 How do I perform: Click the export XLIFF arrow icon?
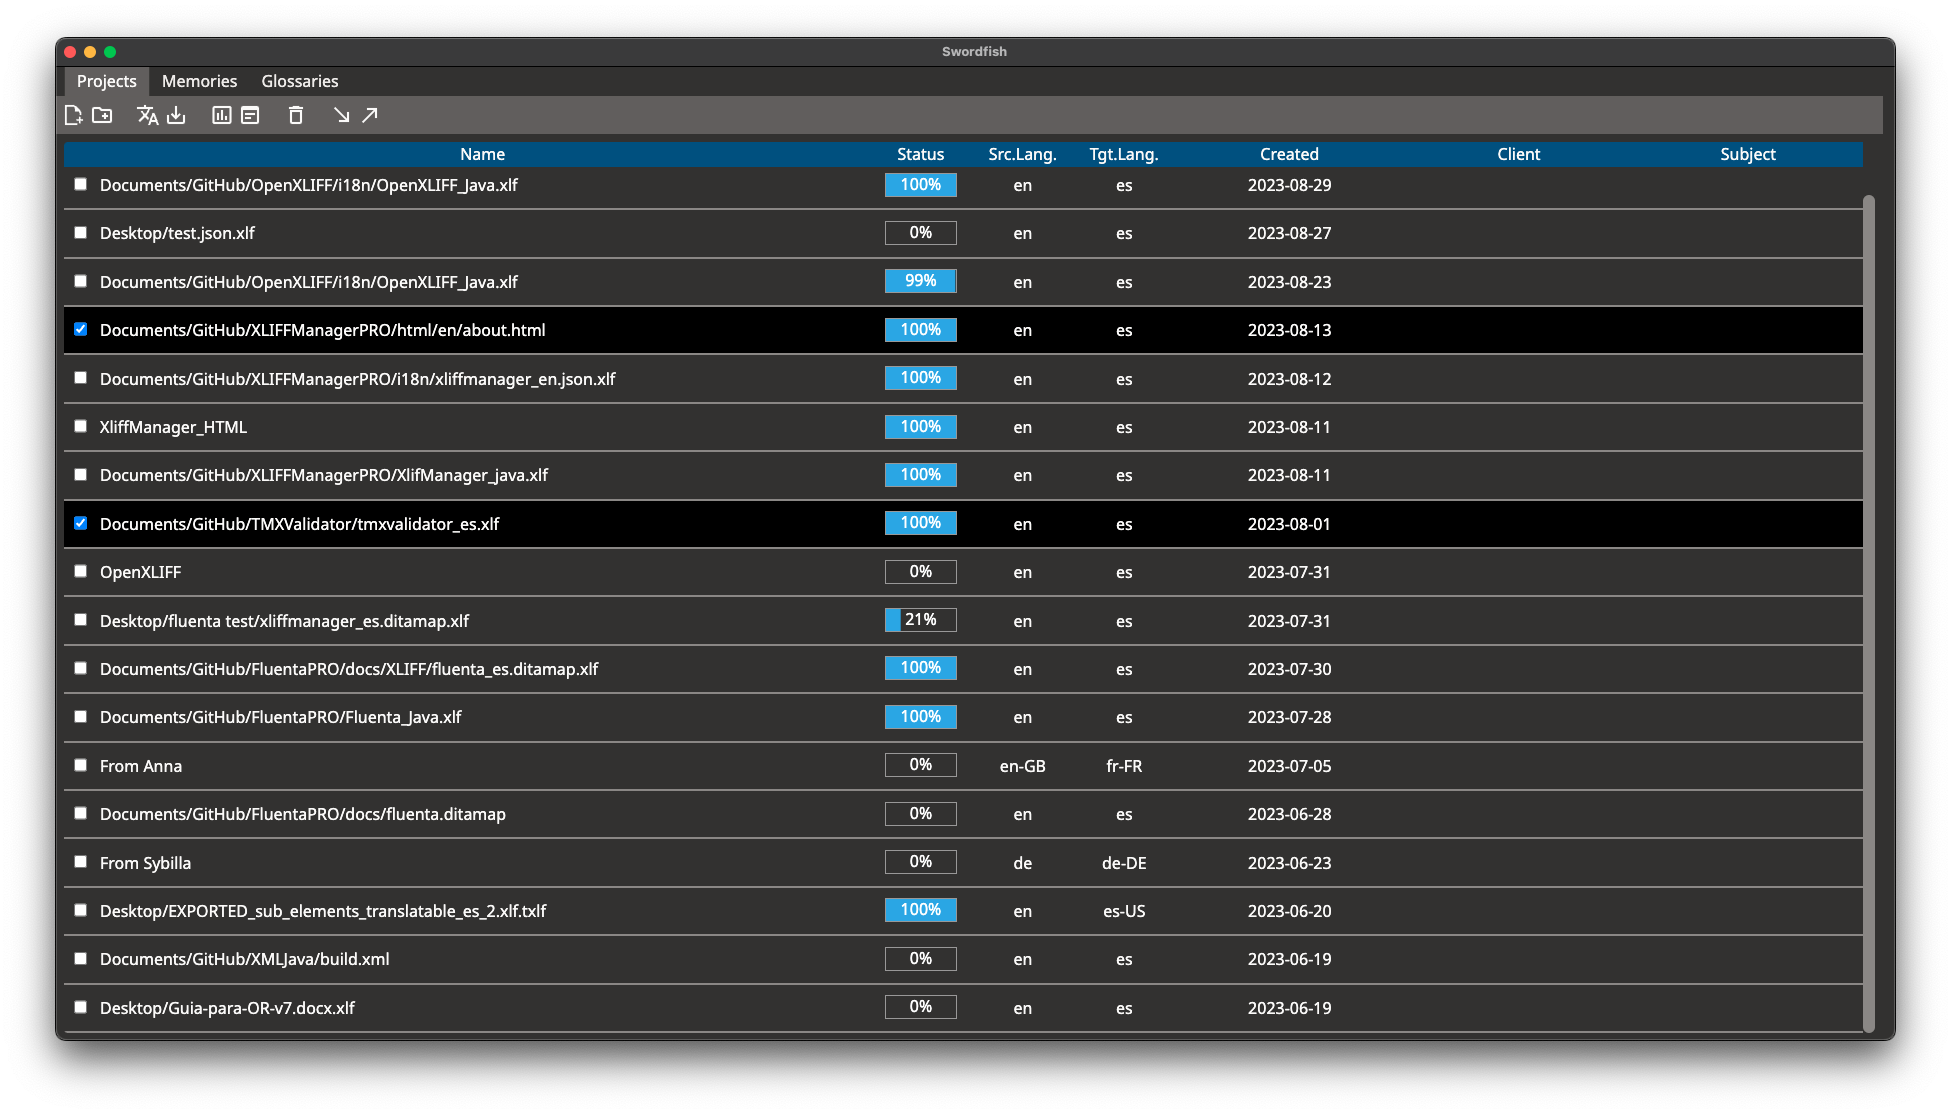[x=370, y=115]
